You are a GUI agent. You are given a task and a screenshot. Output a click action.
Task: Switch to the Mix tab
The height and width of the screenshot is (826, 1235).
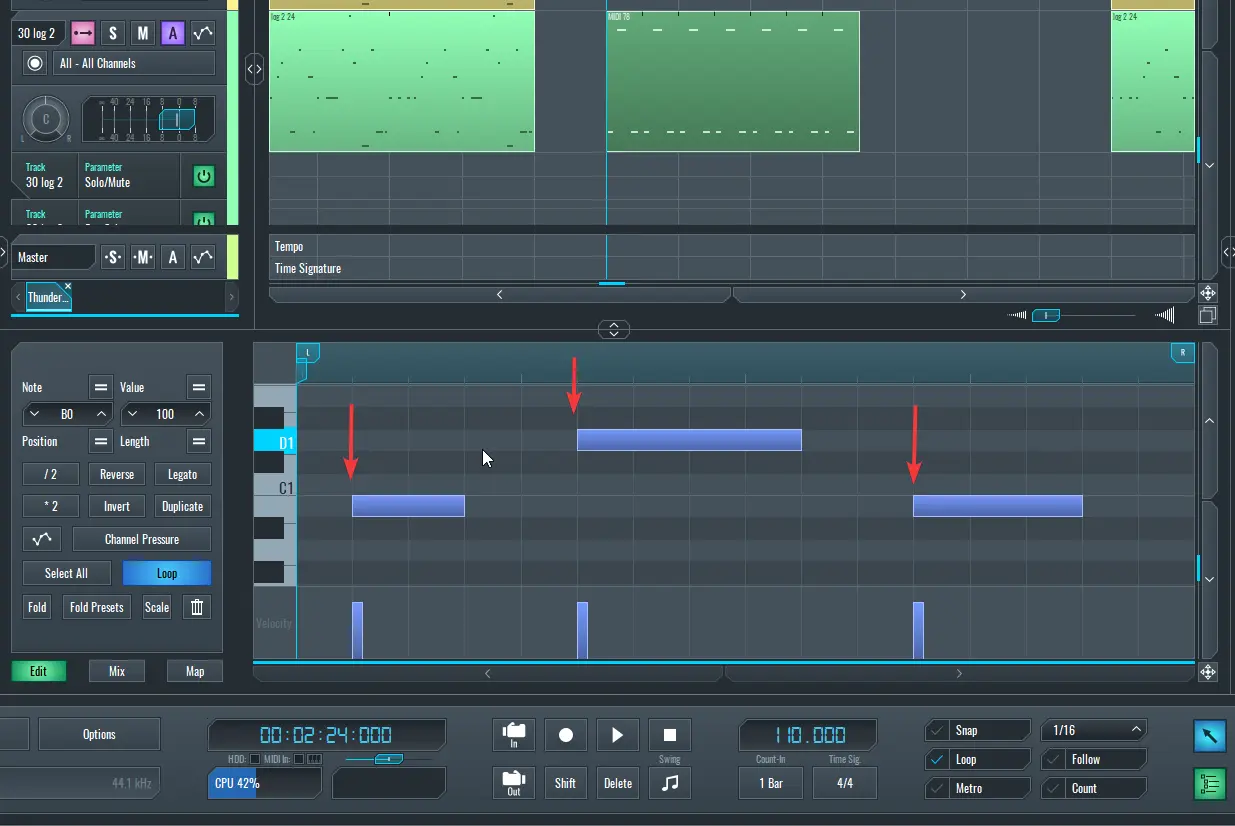[117, 671]
